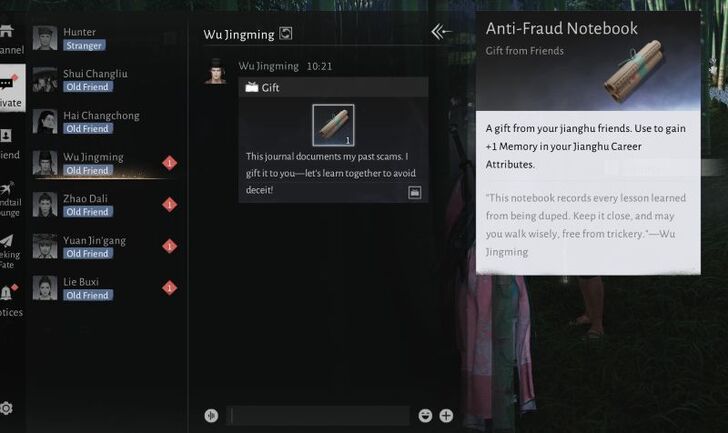Click the refresh icon beside Wu Jingming

(x=286, y=33)
